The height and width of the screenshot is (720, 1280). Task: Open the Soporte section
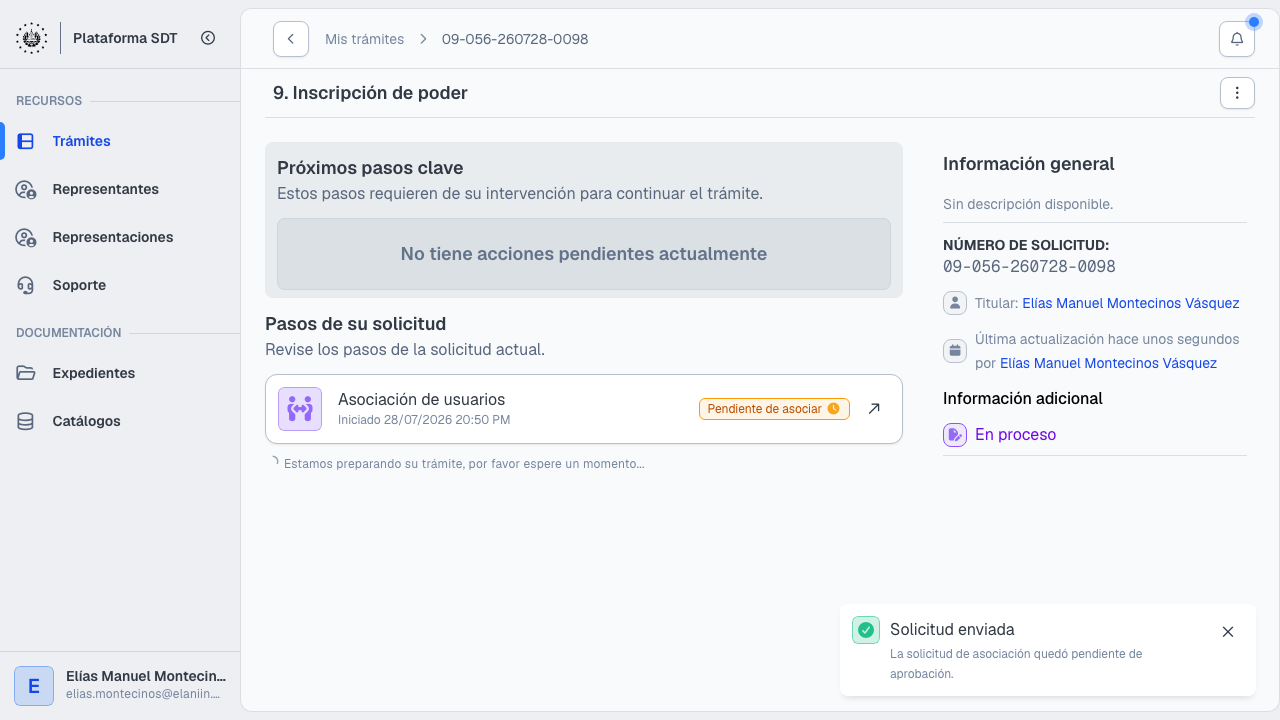tap(120, 285)
